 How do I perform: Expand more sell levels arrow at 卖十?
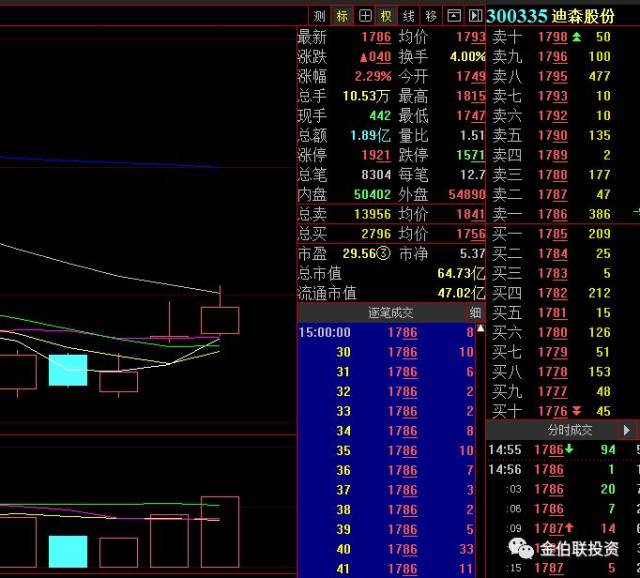[x=576, y=37]
